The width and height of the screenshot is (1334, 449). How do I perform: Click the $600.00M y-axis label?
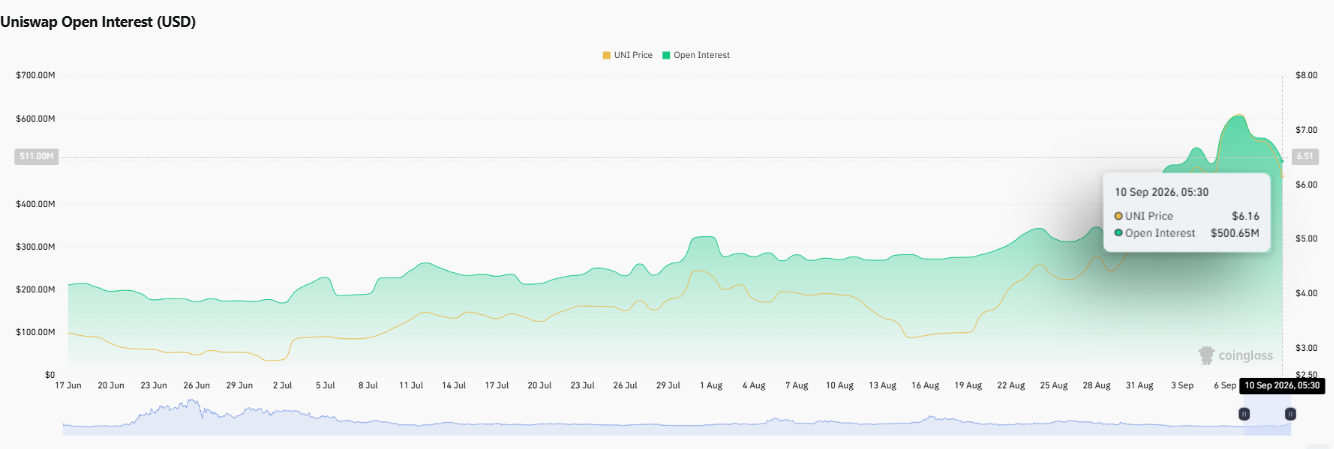pyautogui.click(x=36, y=119)
